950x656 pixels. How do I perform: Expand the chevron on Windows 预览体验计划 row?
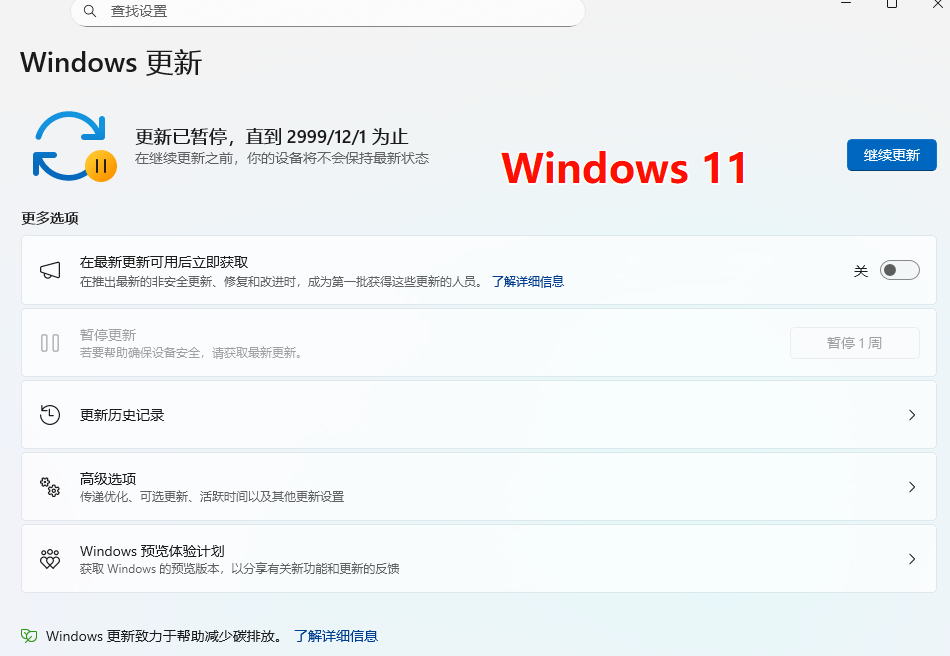912,559
